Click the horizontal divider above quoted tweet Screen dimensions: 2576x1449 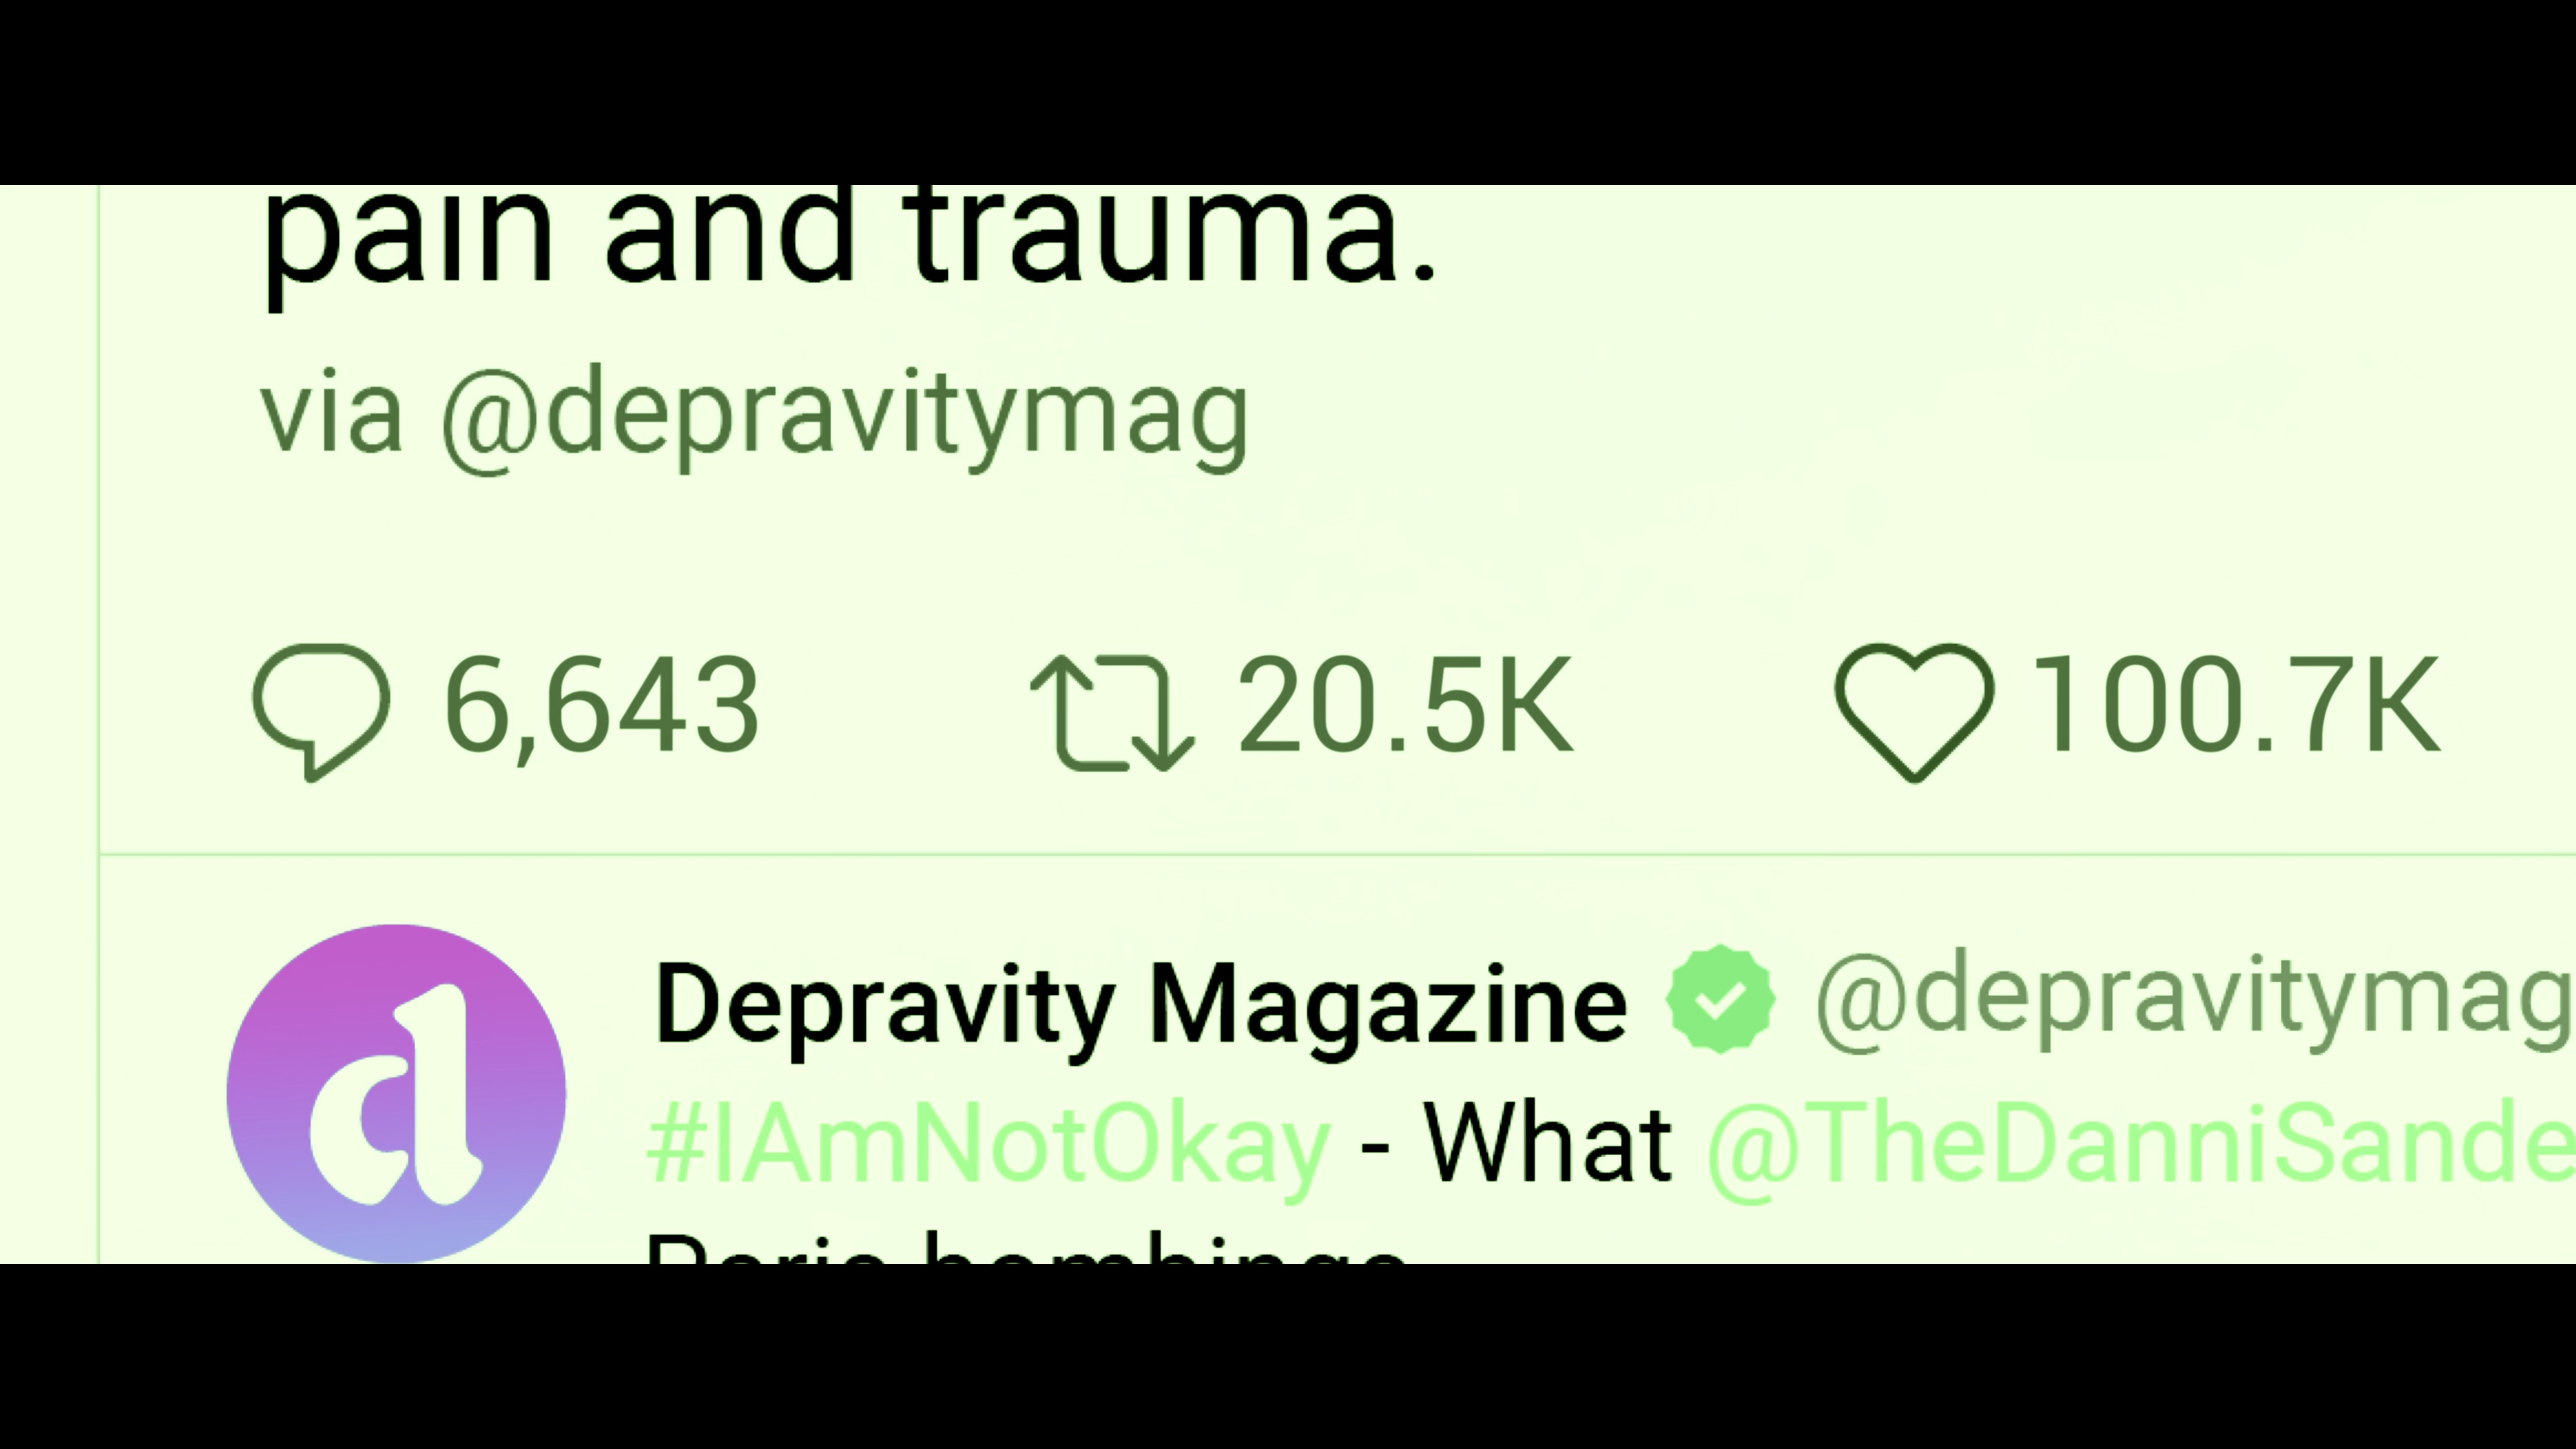coord(1337,855)
